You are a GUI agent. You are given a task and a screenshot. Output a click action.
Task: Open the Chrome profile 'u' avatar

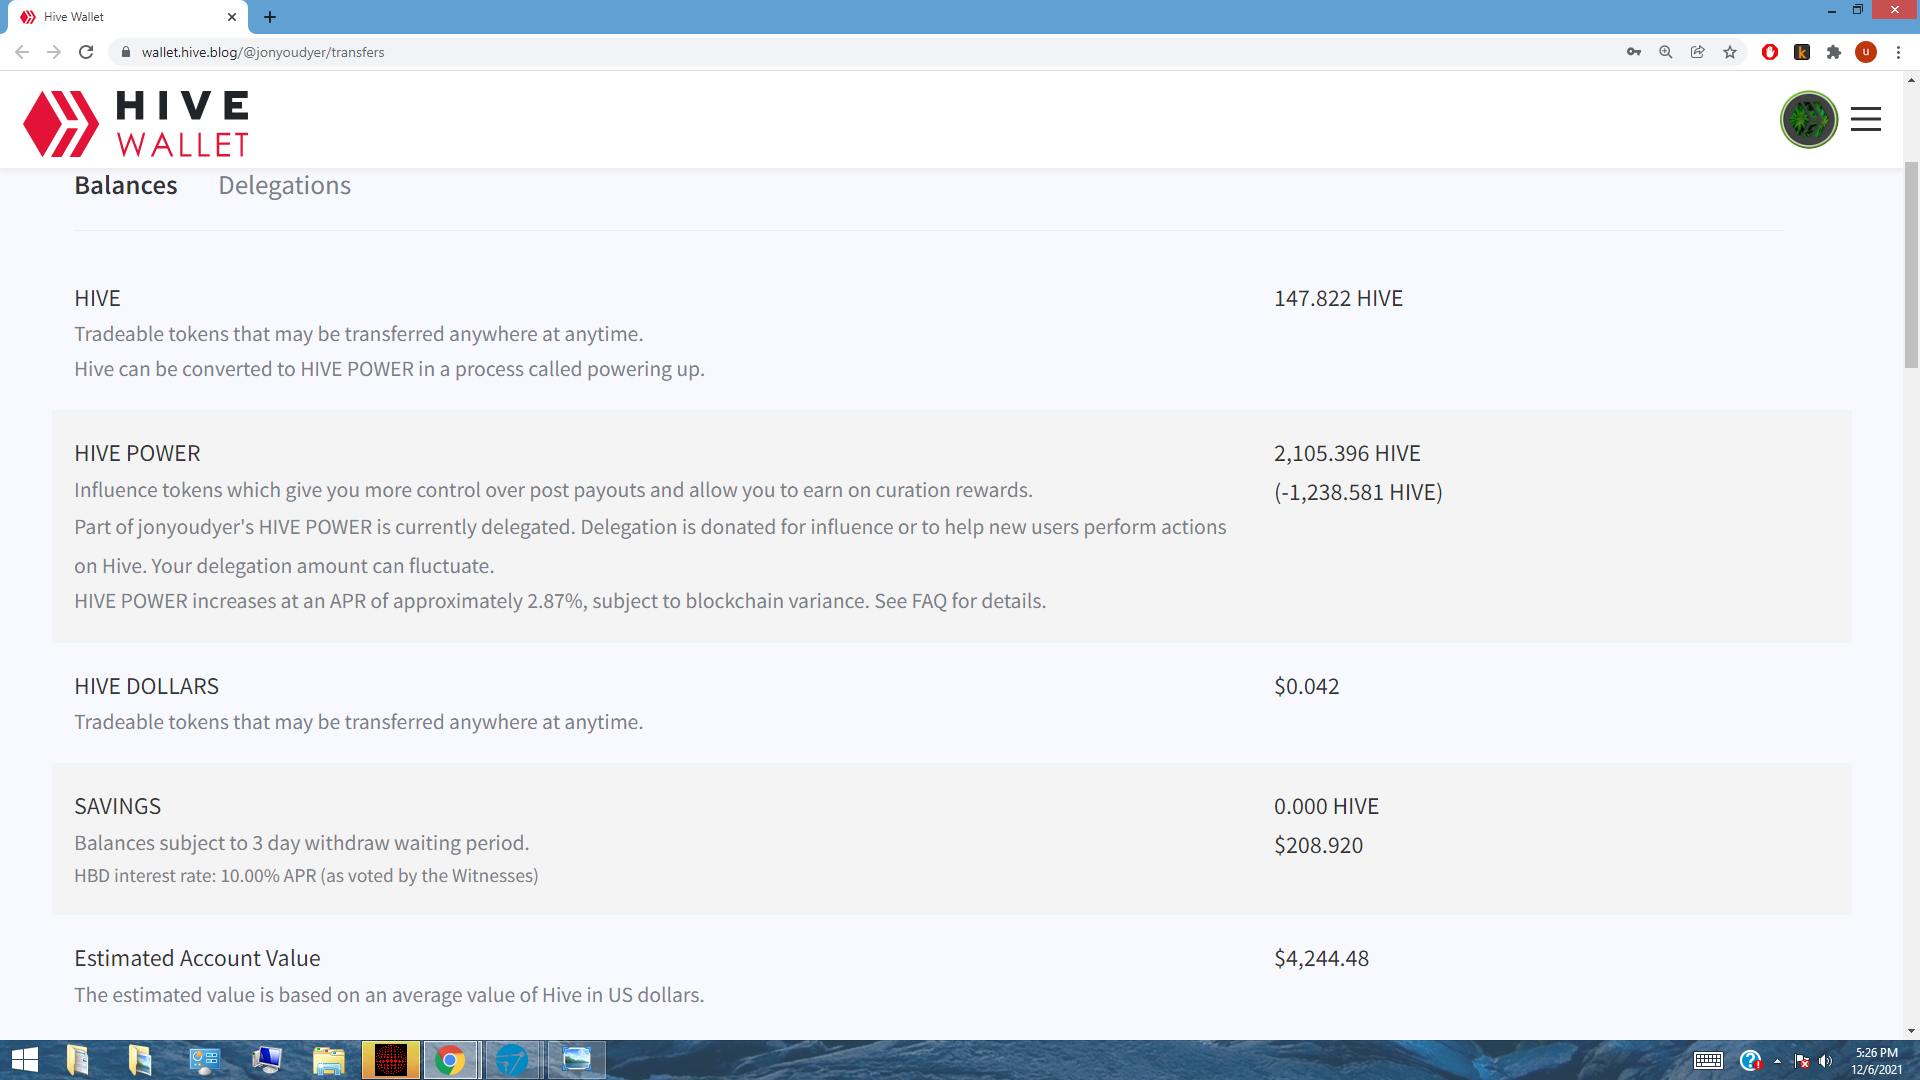click(x=1866, y=52)
